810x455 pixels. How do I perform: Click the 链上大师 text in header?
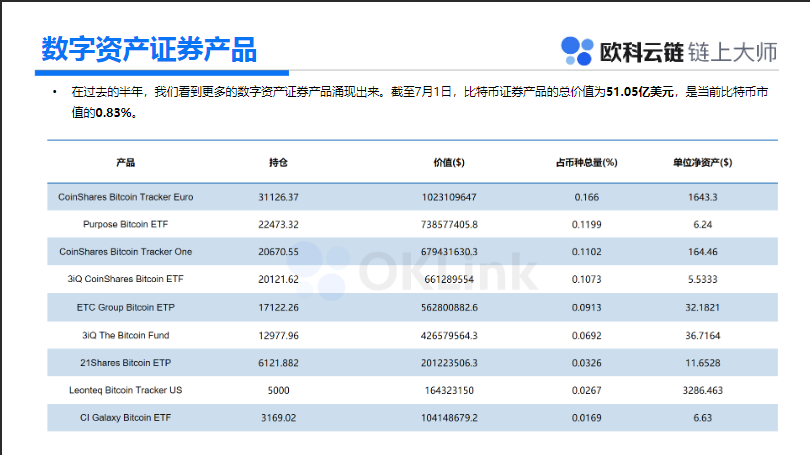pyautogui.click(x=733, y=52)
